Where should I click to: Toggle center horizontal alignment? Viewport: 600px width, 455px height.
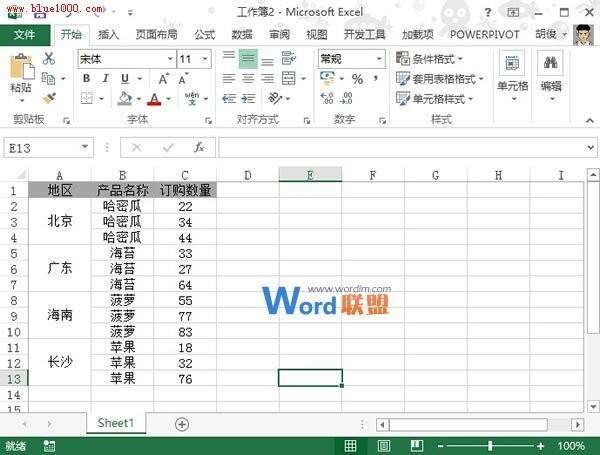click(x=249, y=79)
